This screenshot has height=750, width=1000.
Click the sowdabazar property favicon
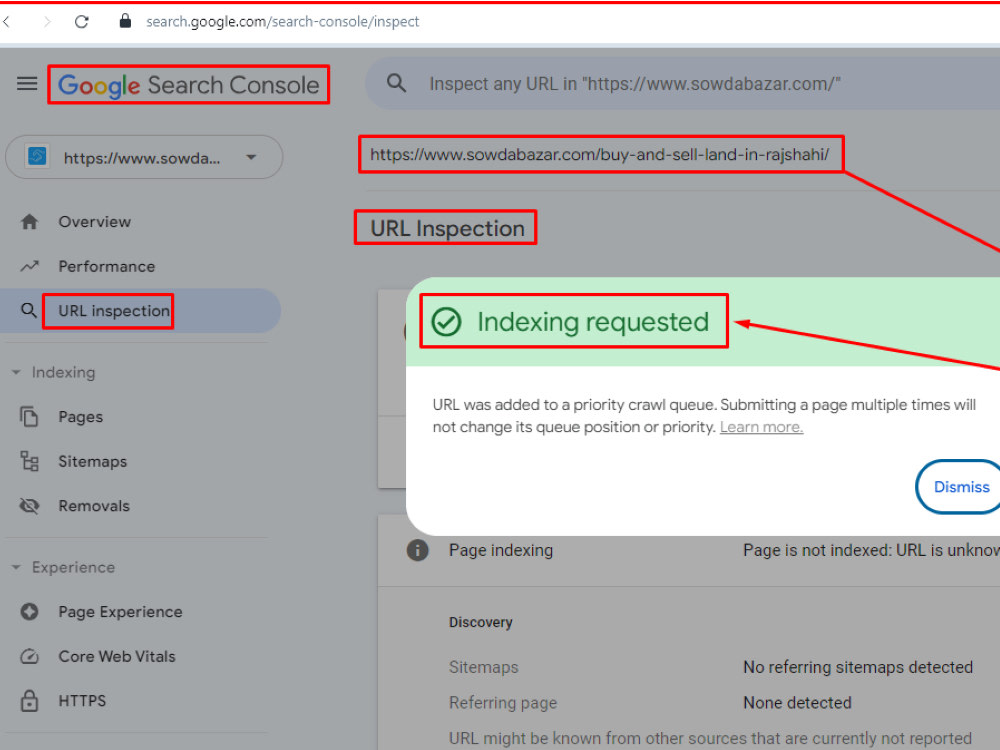tap(37, 156)
